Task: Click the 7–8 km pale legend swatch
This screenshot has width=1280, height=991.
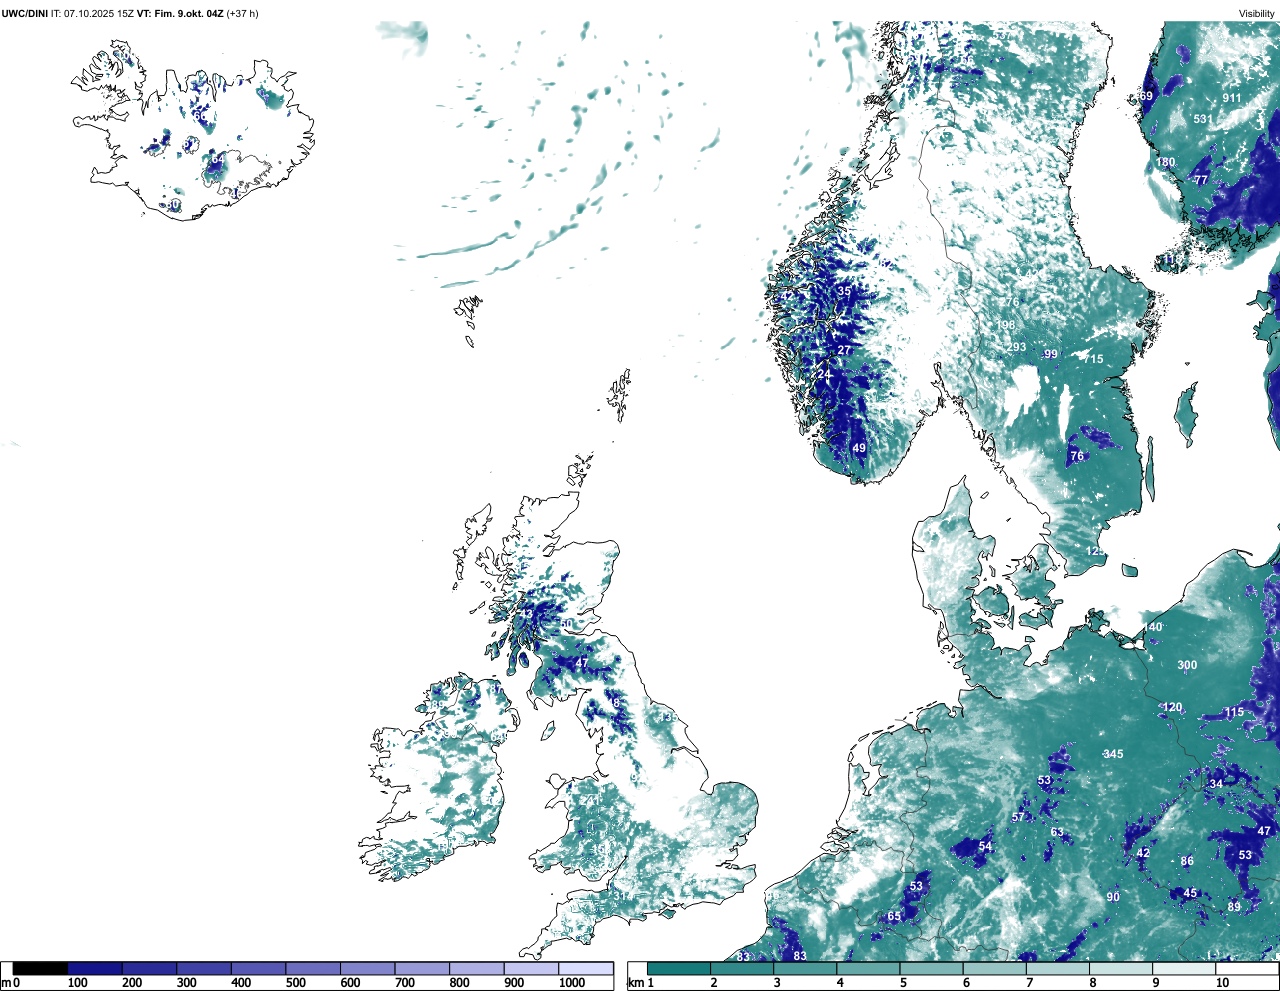Action: point(1057,969)
